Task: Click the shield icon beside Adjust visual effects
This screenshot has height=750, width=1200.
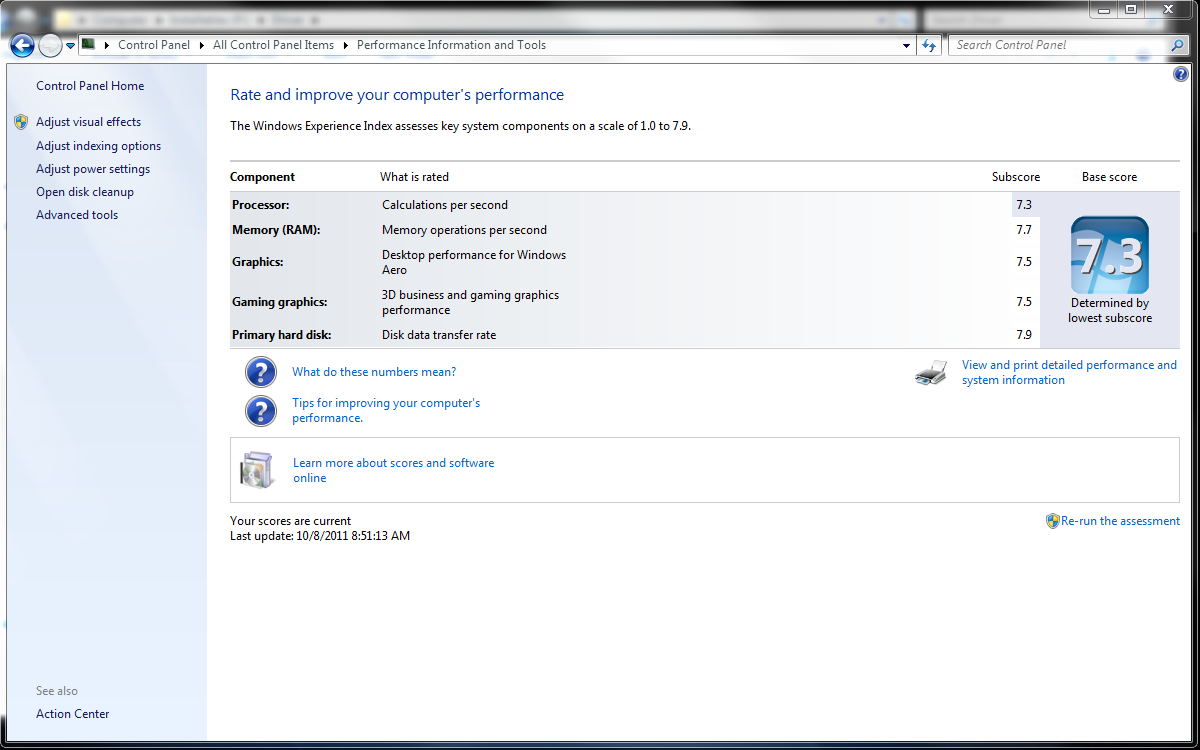Action: 21,122
